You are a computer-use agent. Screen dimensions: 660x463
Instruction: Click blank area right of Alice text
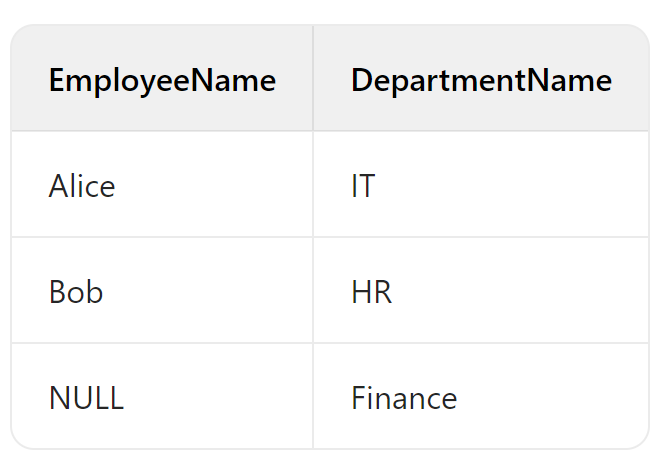[214, 186]
